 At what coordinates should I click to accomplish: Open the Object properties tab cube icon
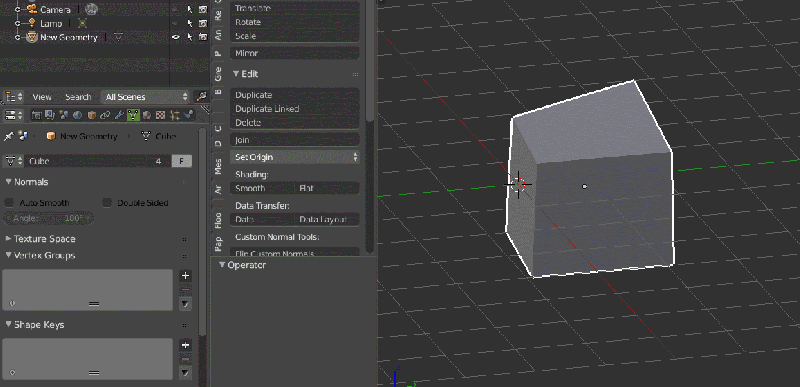pyautogui.click(x=91, y=115)
